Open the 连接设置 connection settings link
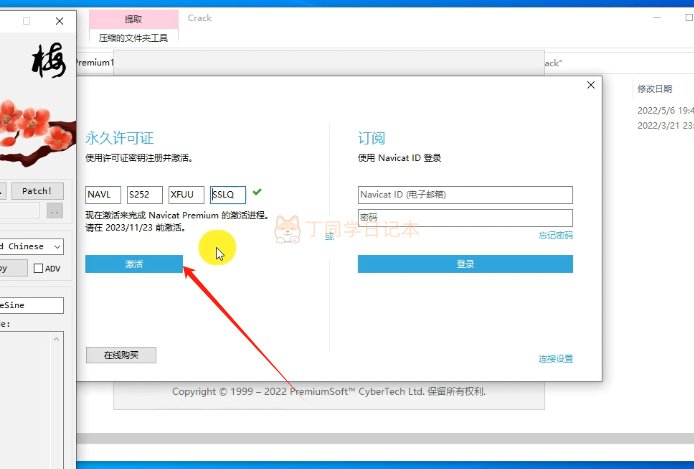Viewport: 694px width, 469px height. click(x=555, y=359)
